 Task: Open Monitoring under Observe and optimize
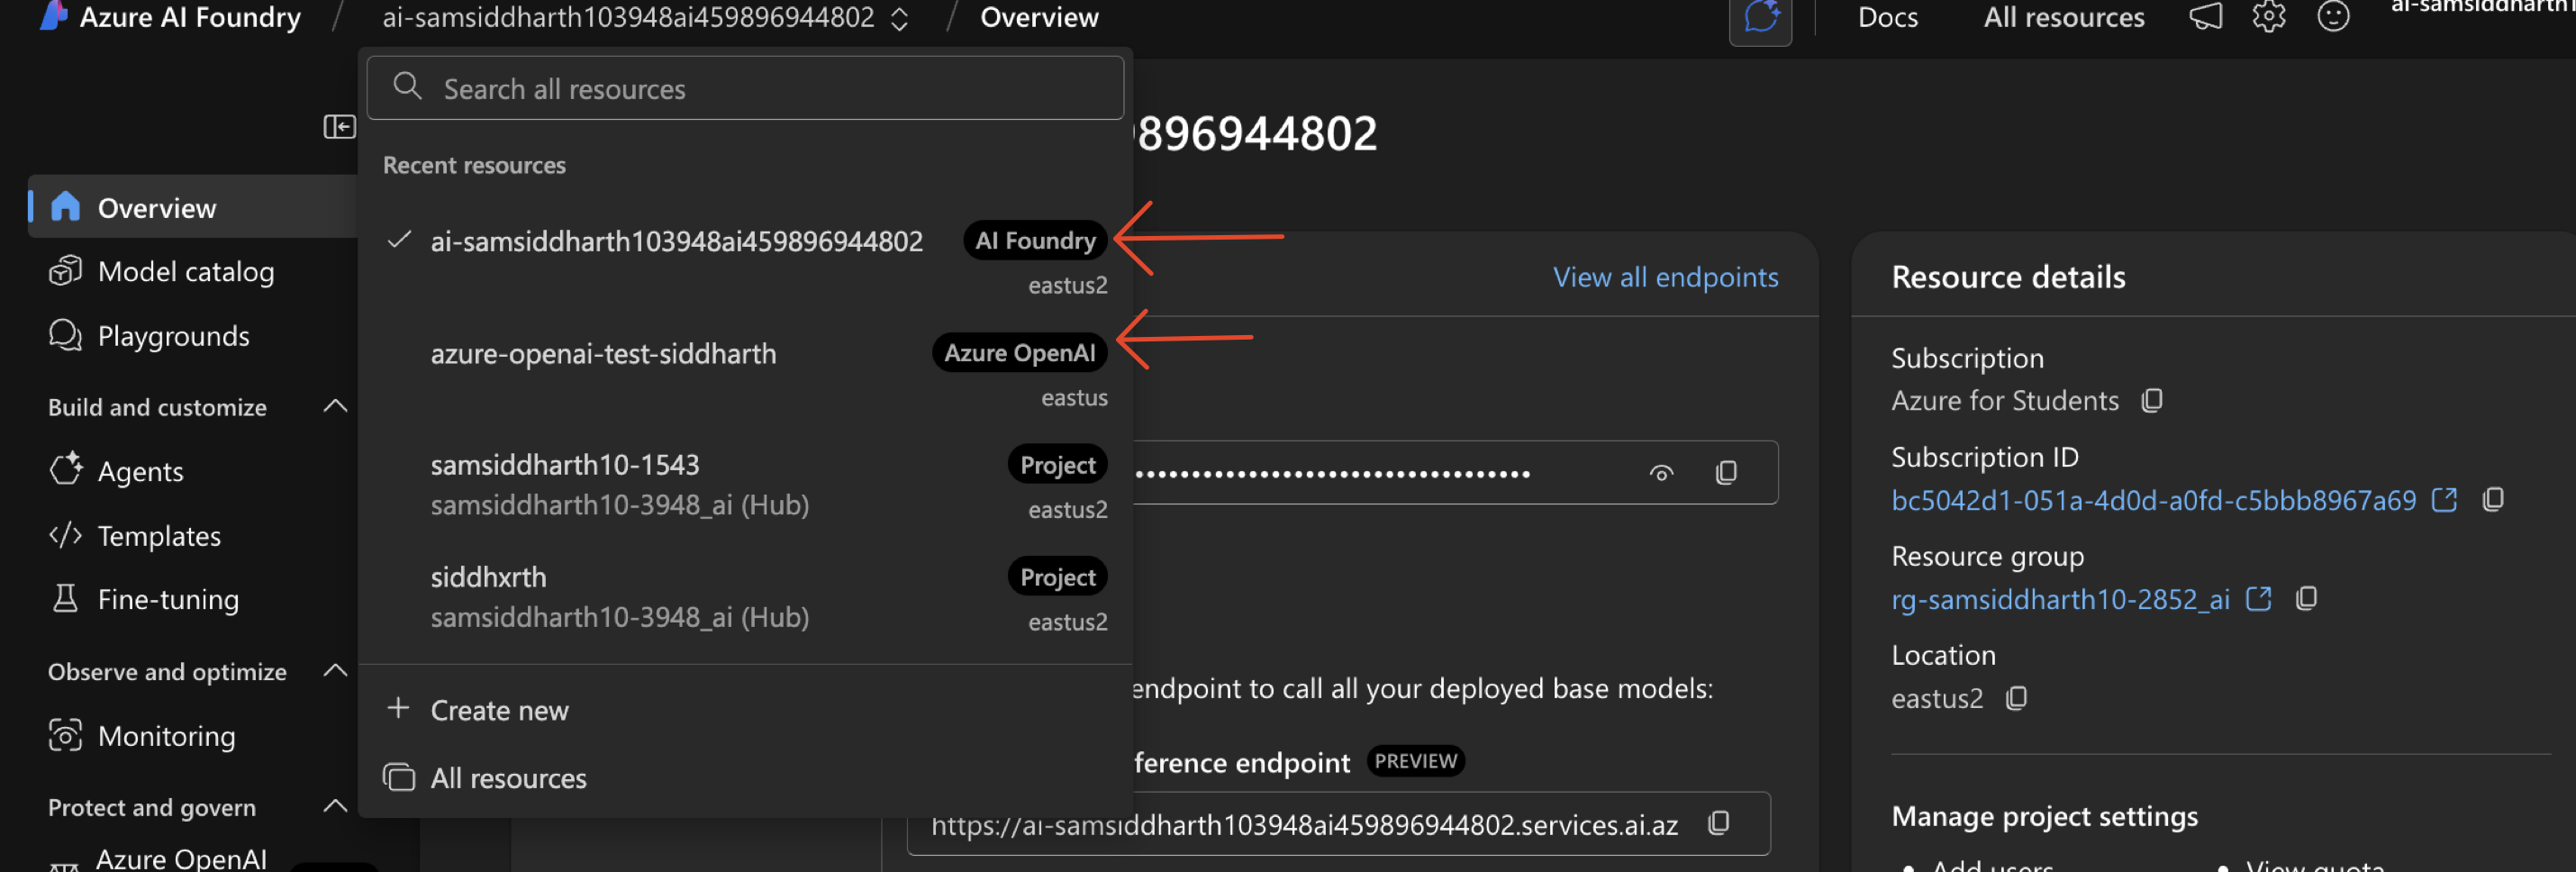[x=166, y=736]
